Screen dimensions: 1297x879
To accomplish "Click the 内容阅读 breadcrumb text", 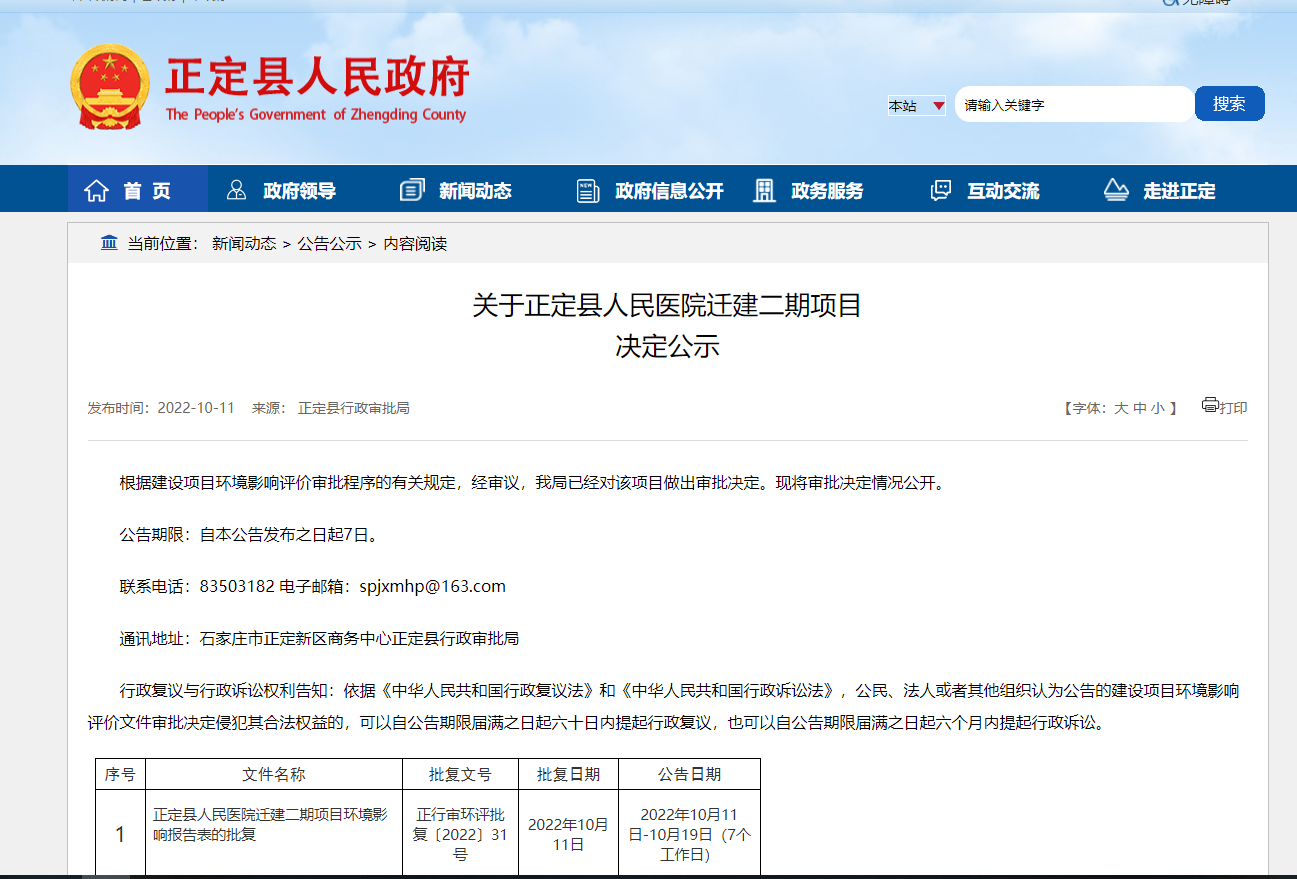I will 415,244.
